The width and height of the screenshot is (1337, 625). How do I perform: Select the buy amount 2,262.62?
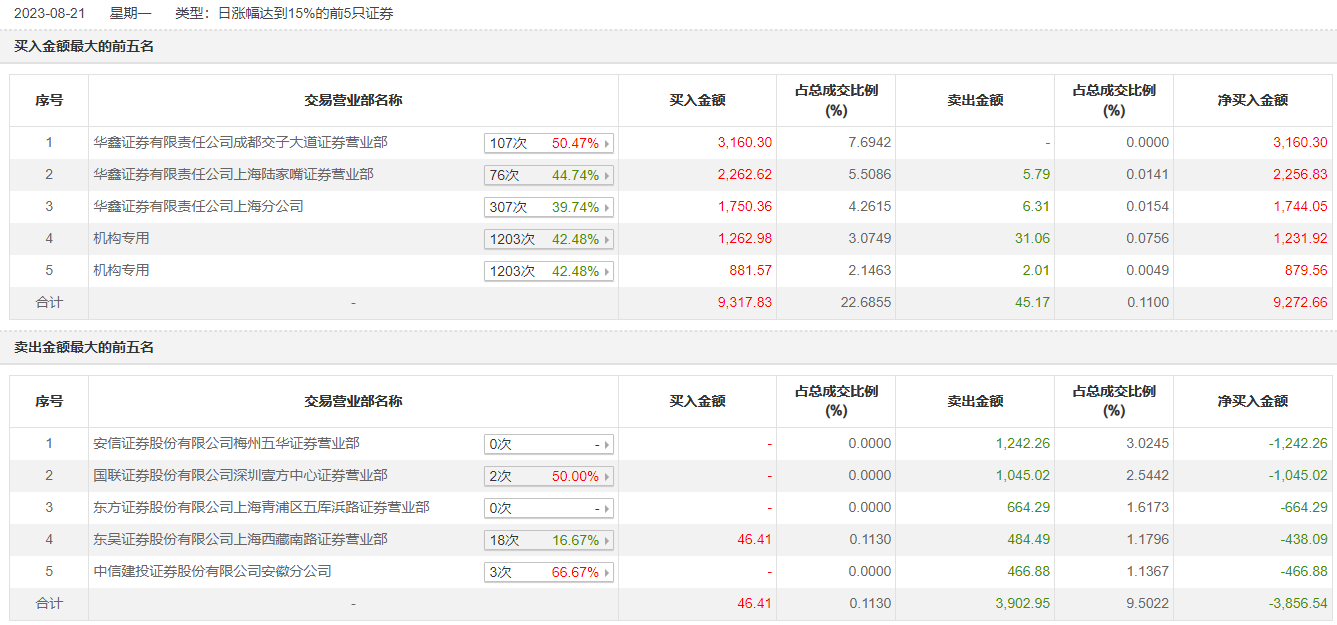click(x=744, y=175)
